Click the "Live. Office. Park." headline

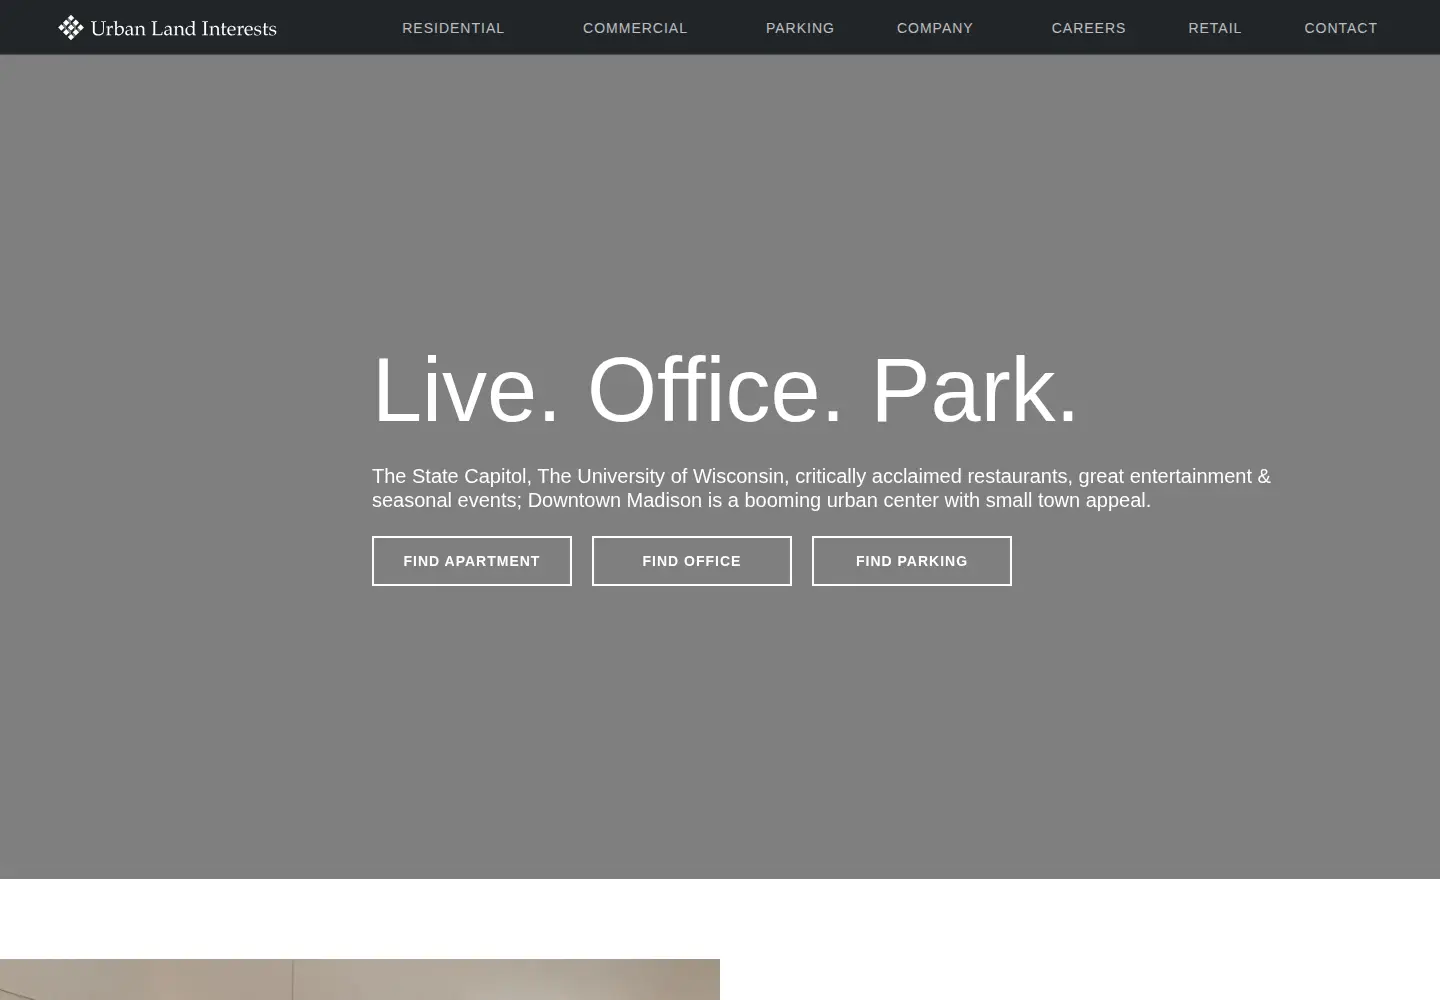pos(725,389)
